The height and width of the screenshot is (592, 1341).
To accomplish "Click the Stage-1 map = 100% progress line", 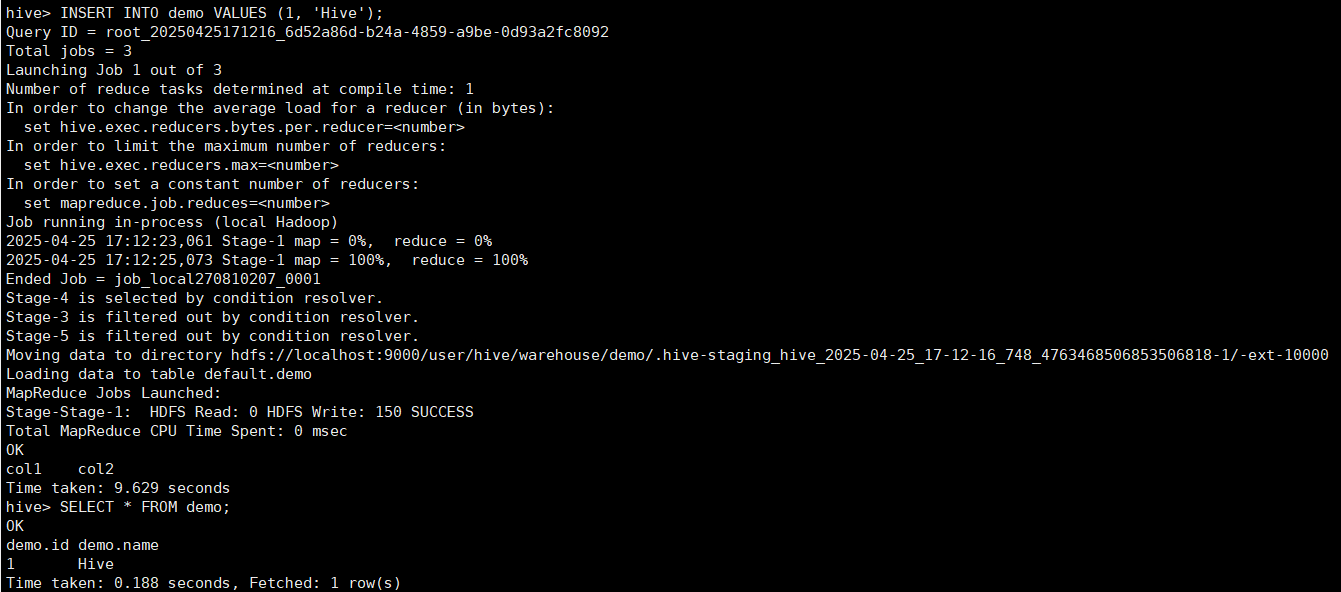I will click(x=267, y=260).
